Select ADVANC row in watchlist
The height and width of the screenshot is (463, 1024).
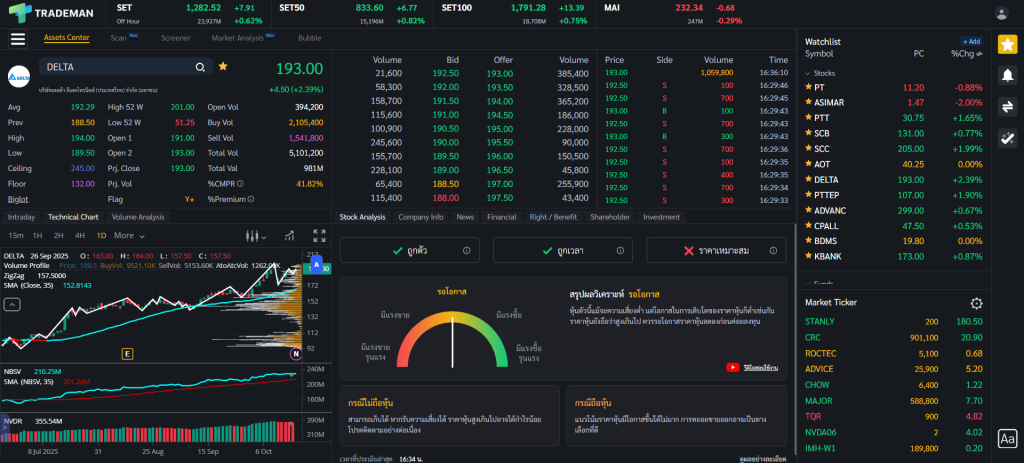point(893,210)
